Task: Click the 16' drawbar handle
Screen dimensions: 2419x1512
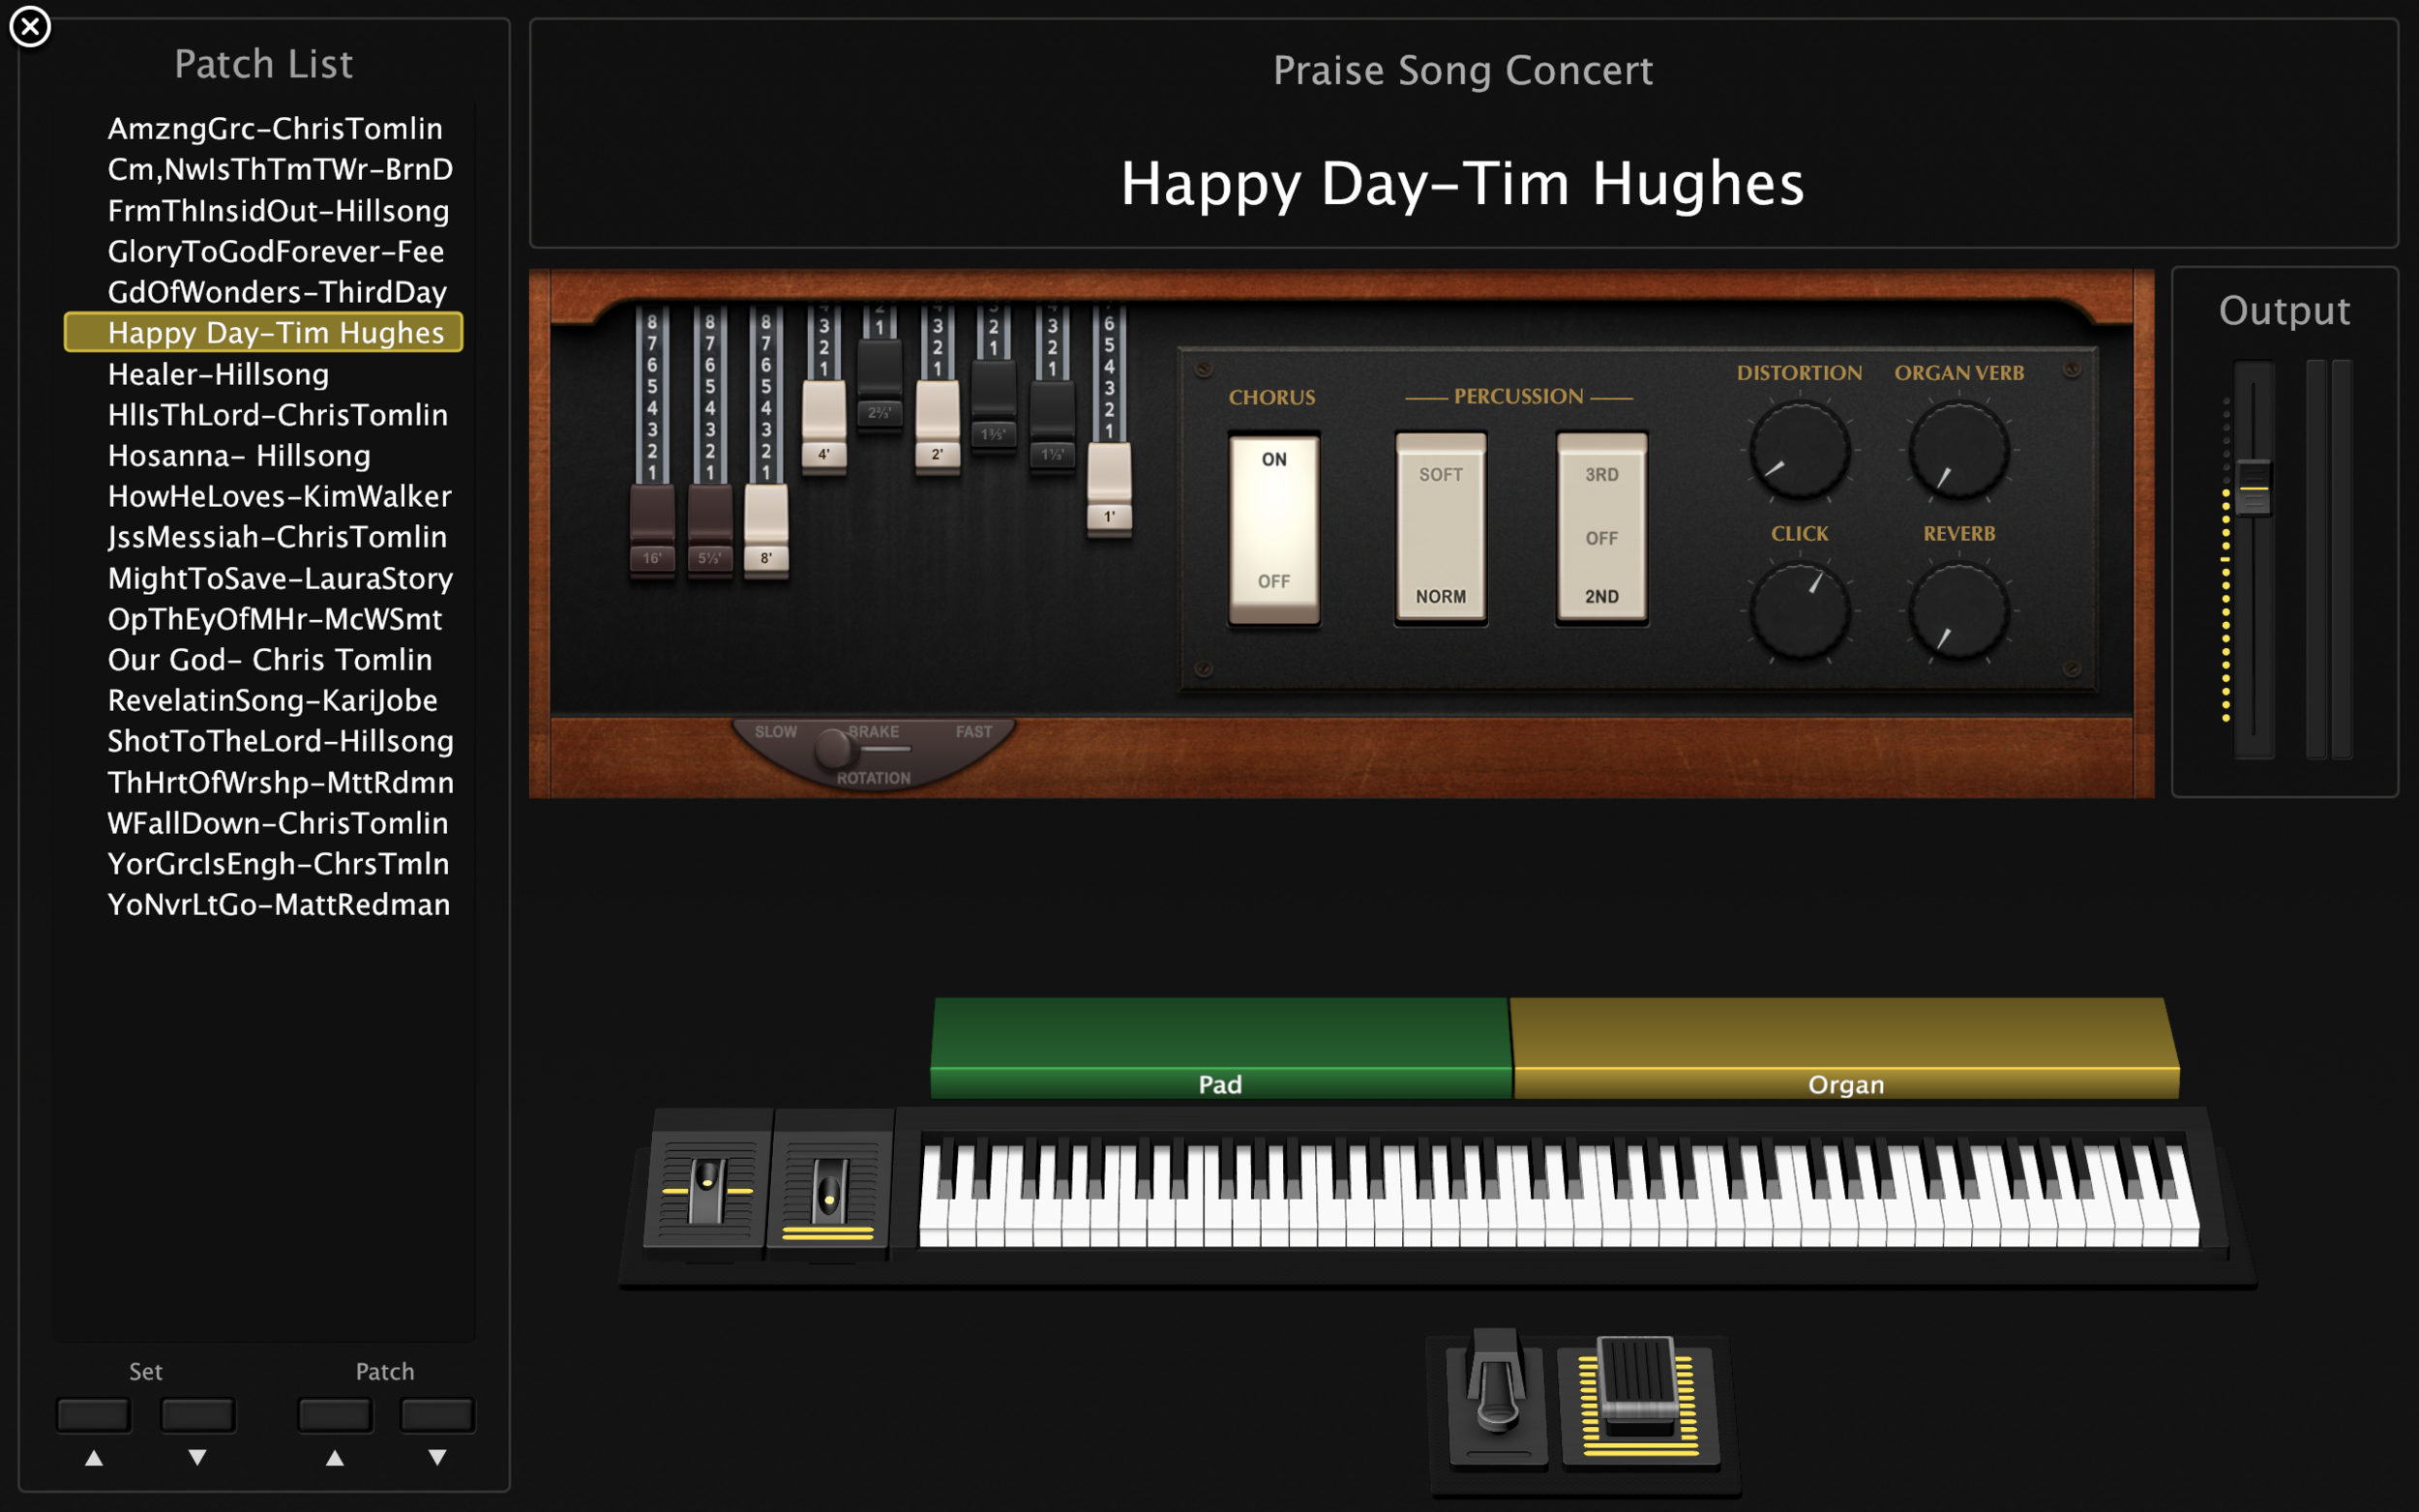Action: [652, 529]
